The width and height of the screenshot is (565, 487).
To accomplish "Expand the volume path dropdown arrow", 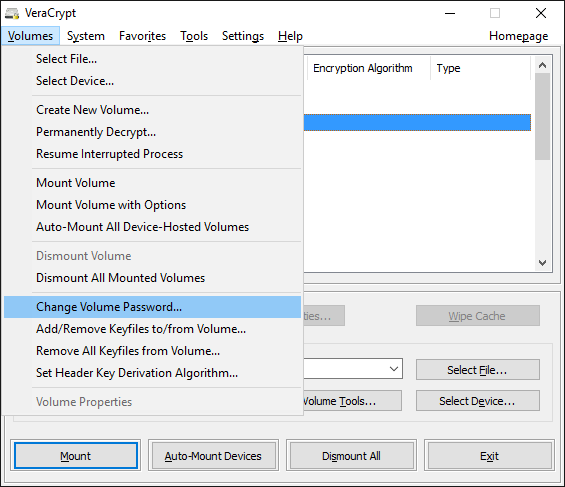I will (394, 369).
